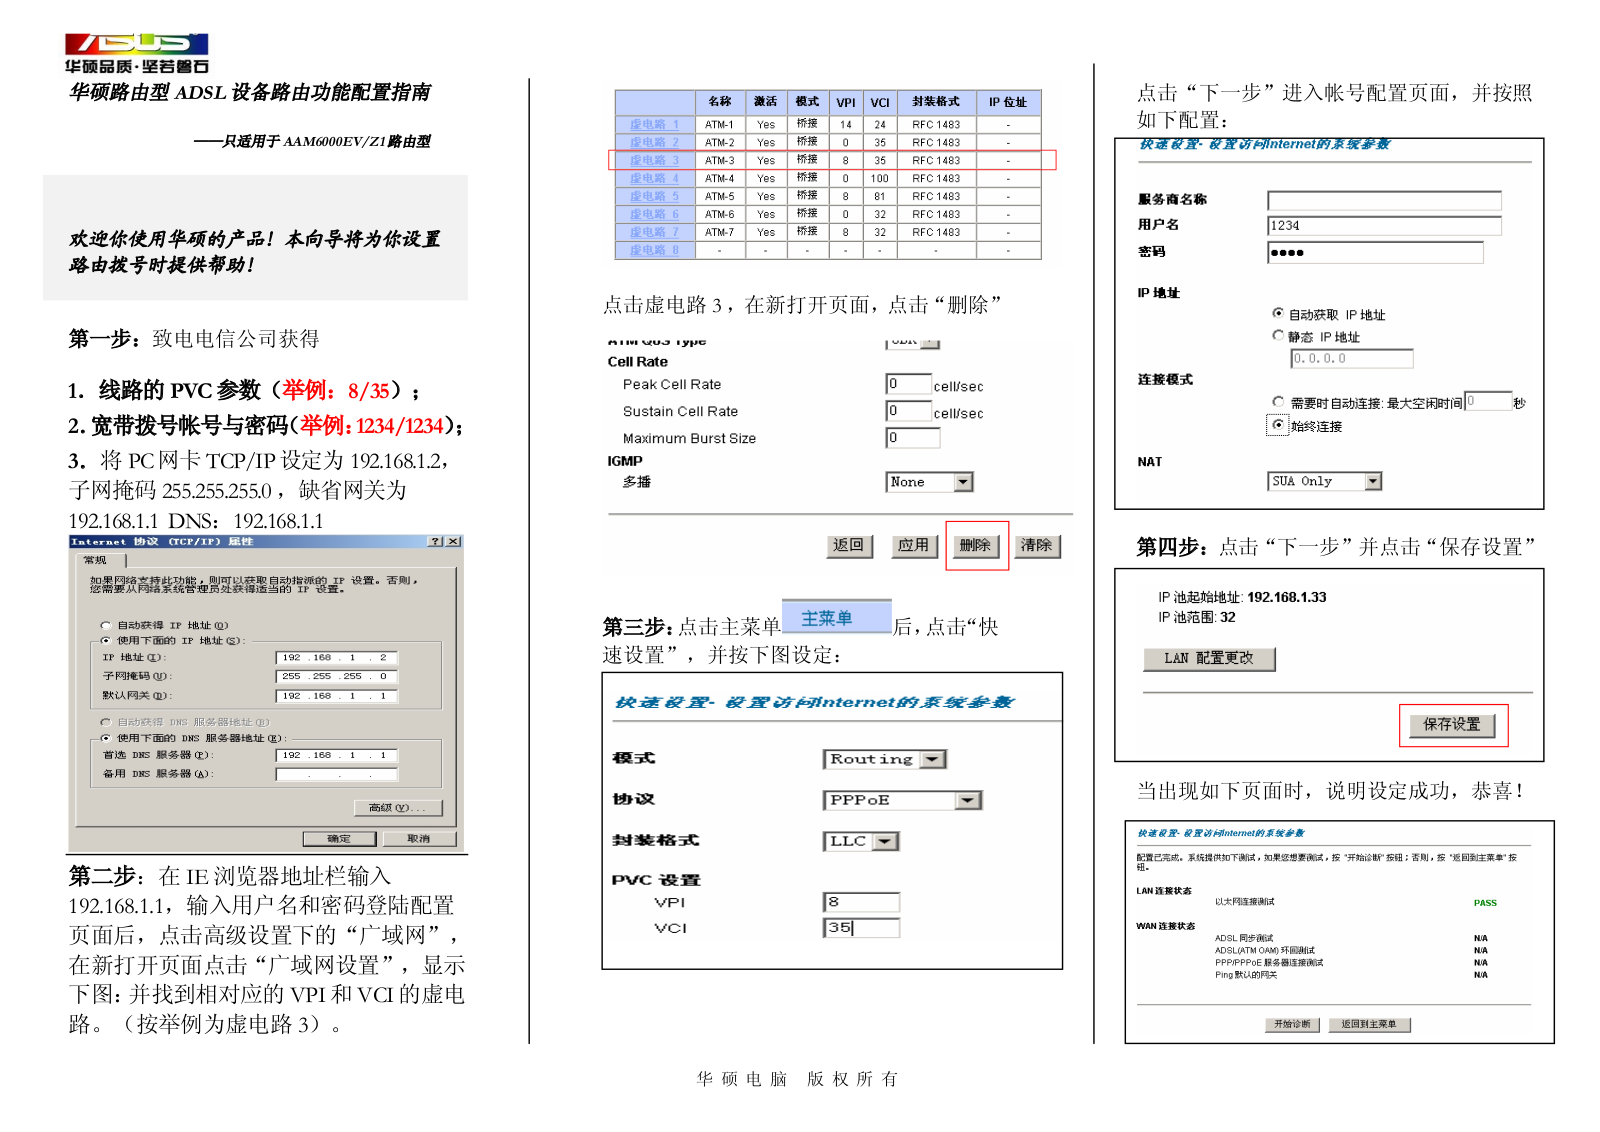1600x1132 pixels.
Task: Click the 虚电路 7 link
Action: pyautogui.click(x=654, y=233)
